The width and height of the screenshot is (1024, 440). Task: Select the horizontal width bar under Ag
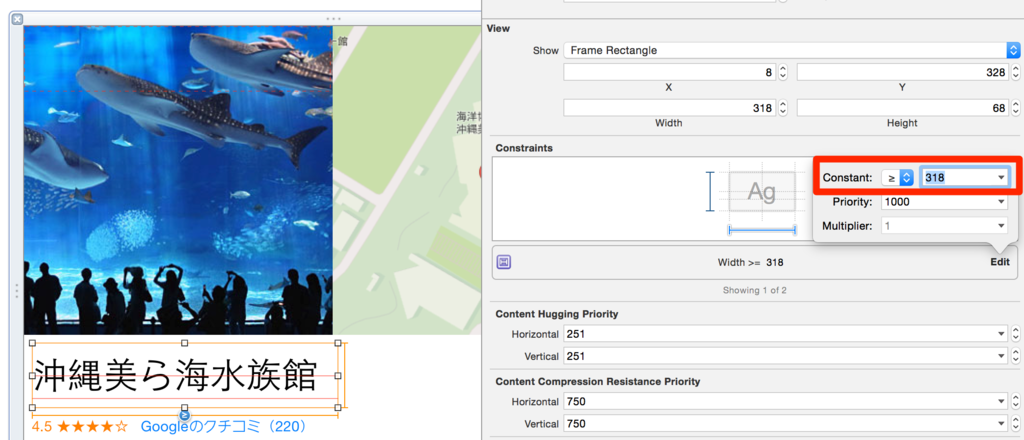click(x=762, y=230)
